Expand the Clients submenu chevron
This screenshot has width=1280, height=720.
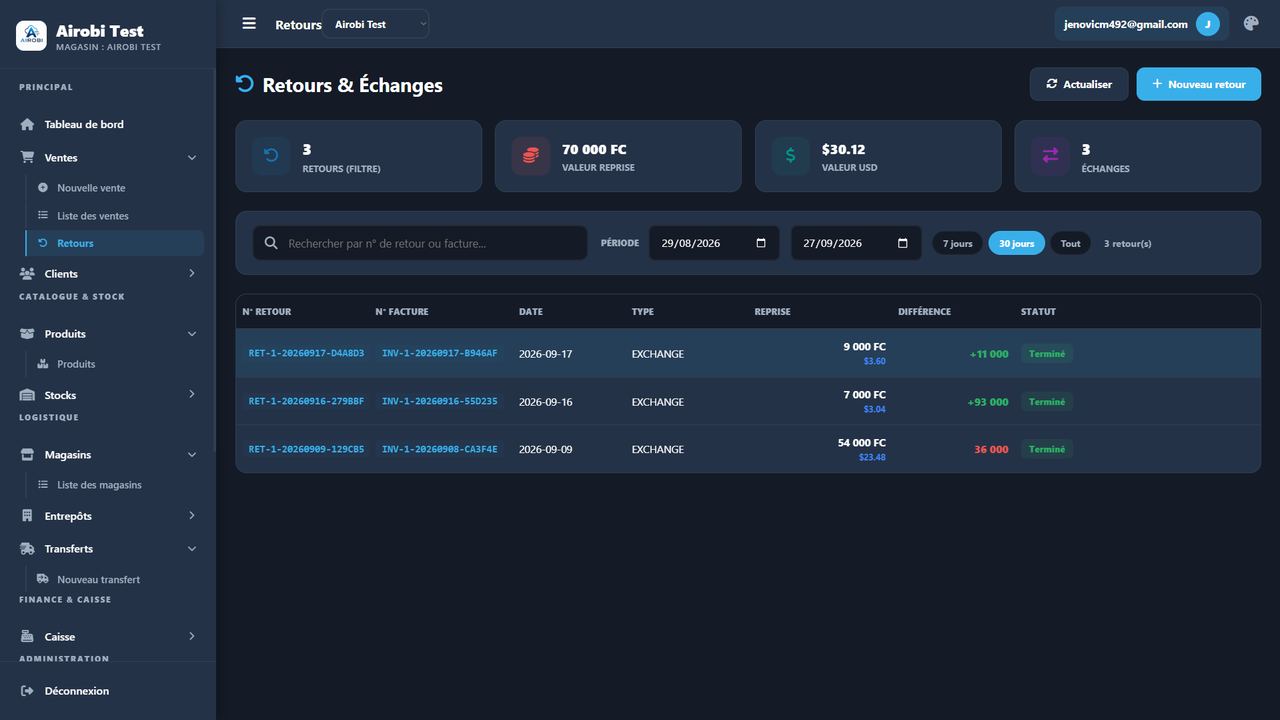(x=192, y=274)
